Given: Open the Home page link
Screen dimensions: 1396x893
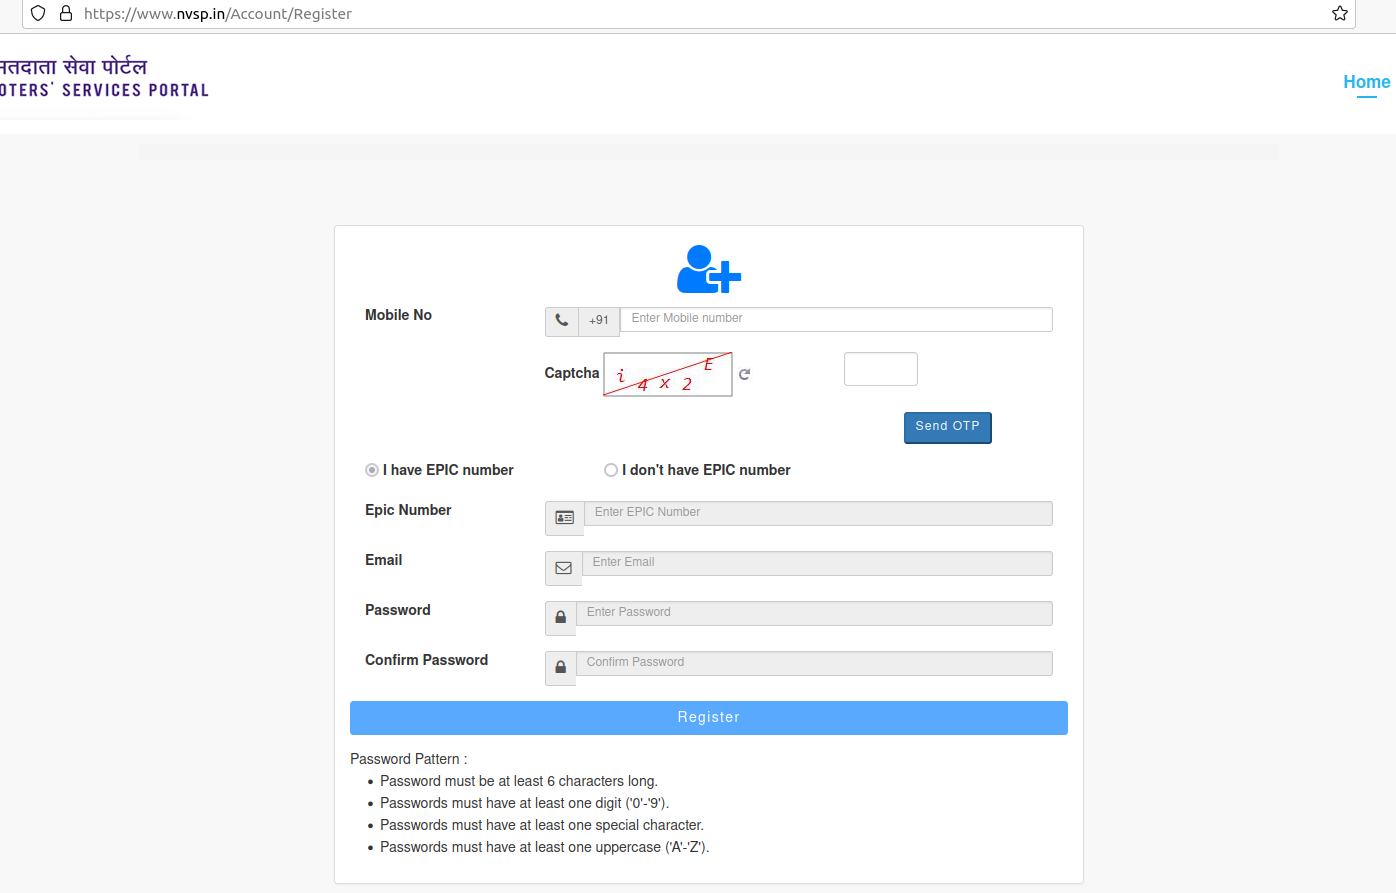Looking at the screenshot, I should pos(1366,82).
